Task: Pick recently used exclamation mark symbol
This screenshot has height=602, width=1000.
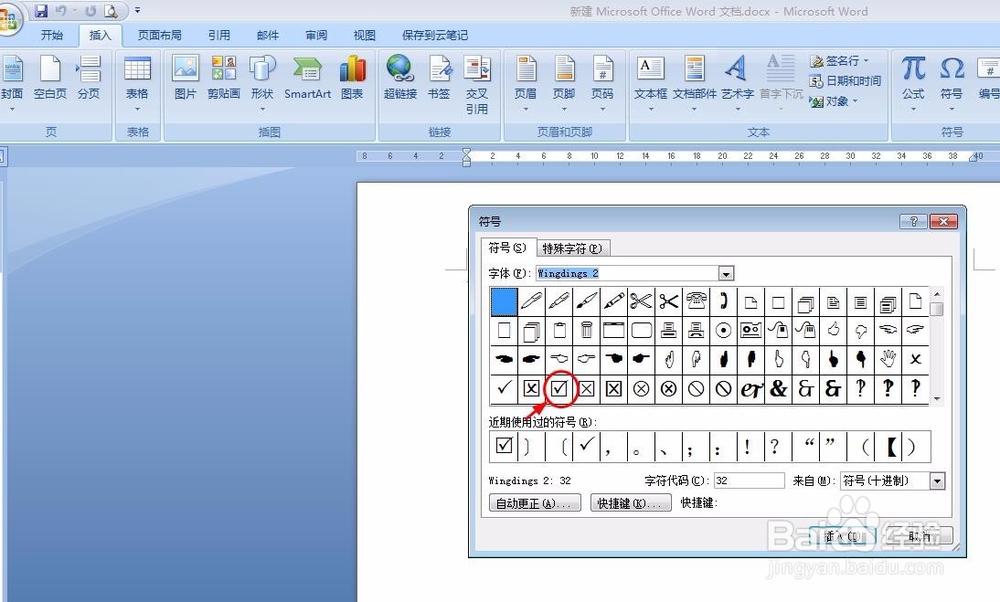Action: (747, 446)
